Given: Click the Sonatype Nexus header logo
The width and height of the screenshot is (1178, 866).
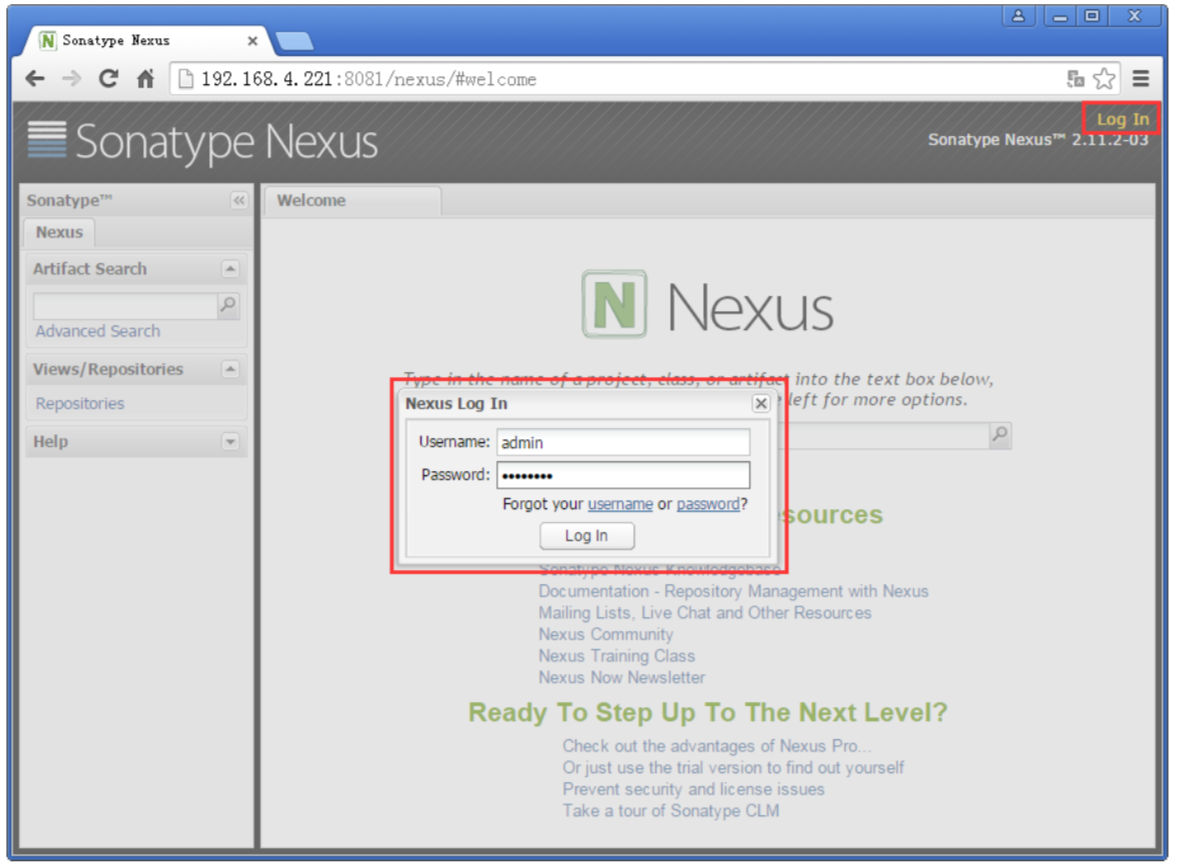Looking at the screenshot, I should click(x=203, y=141).
